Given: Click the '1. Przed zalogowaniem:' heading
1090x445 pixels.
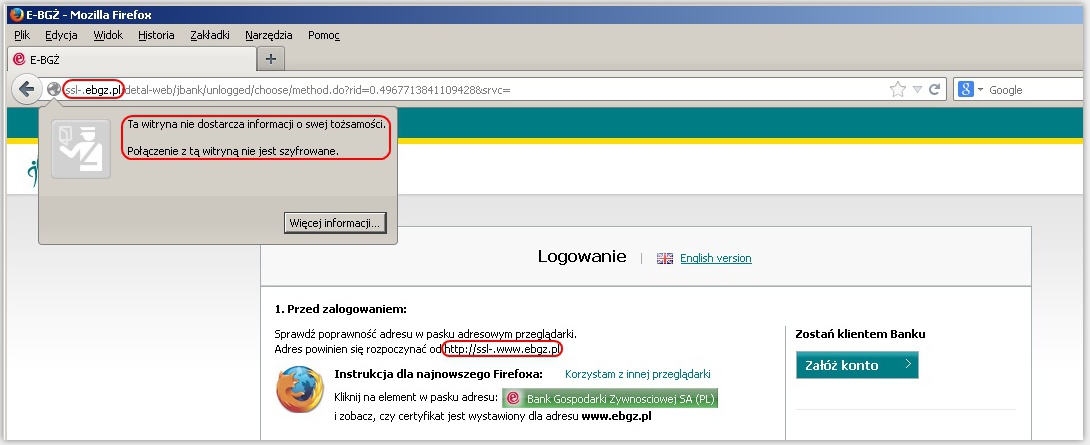Looking at the screenshot, I should [341, 309].
